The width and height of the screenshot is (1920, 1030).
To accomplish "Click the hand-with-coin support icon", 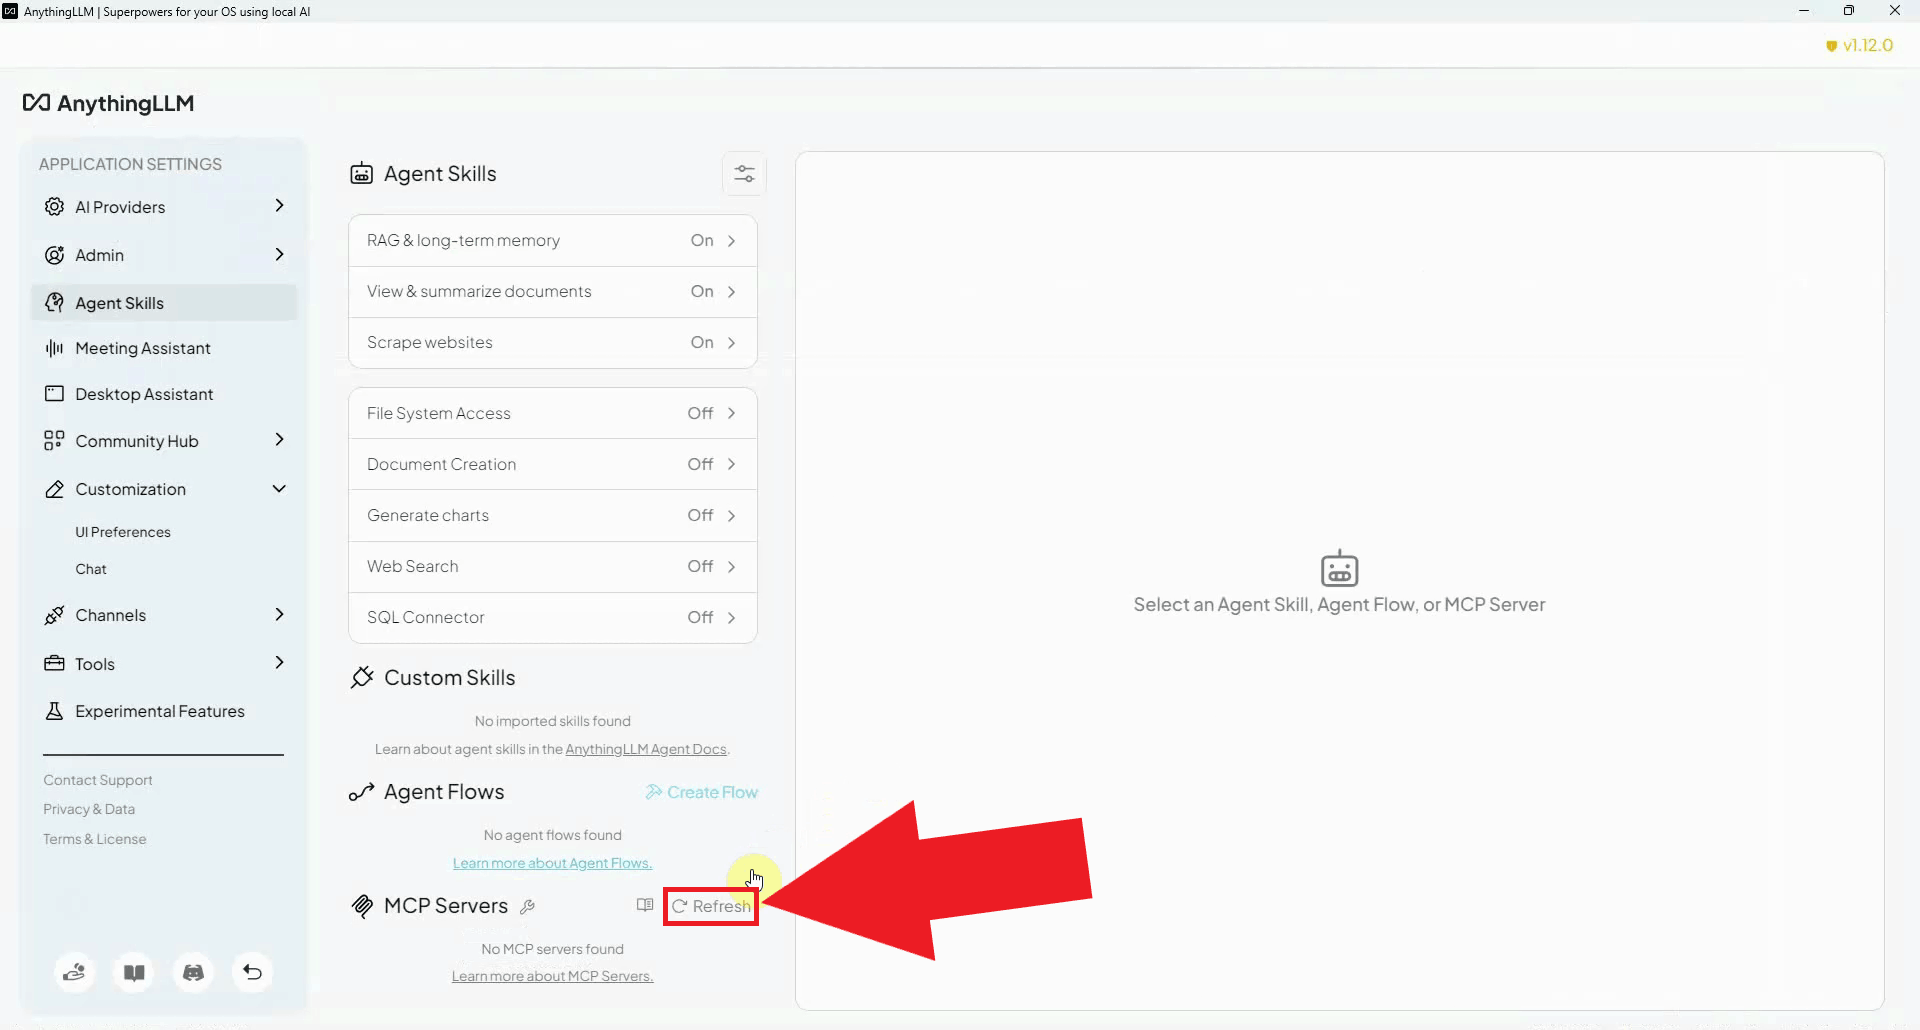I will 75,972.
